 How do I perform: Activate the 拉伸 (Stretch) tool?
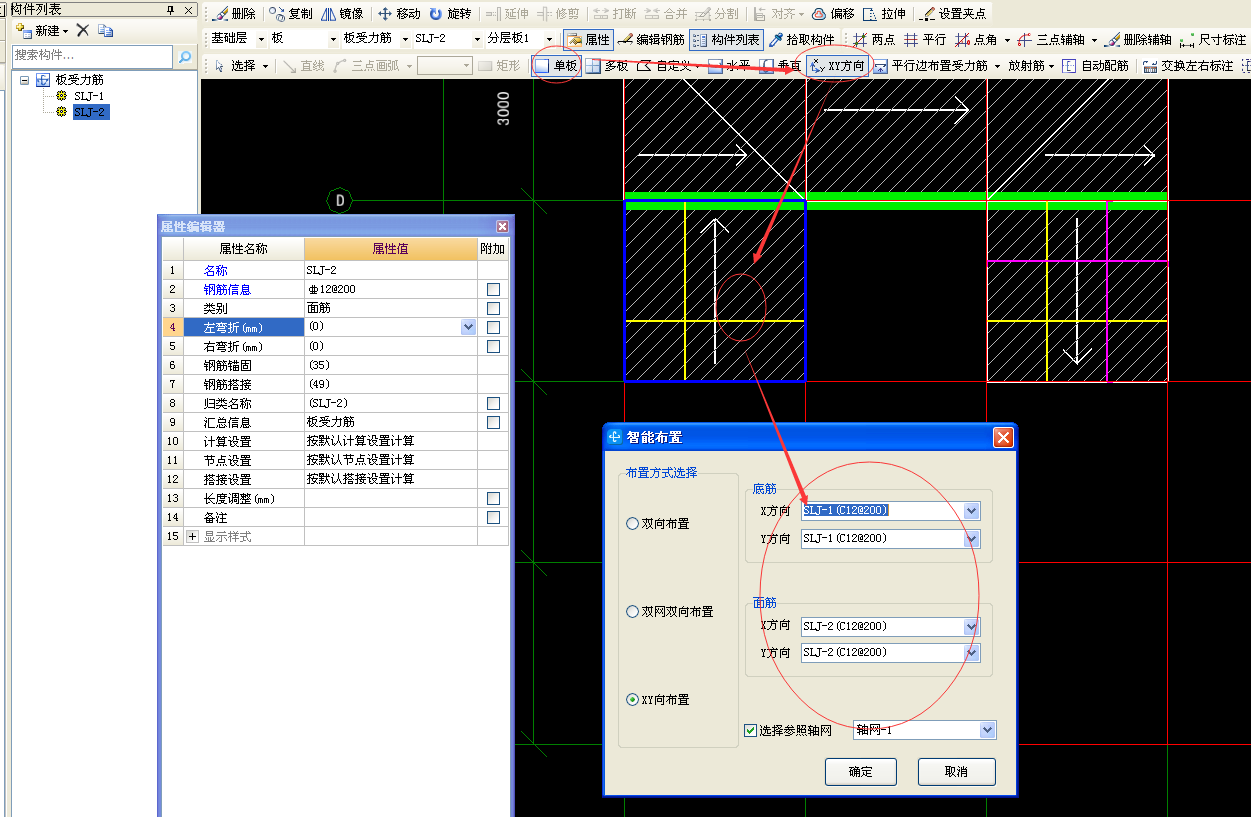[x=884, y=14]
